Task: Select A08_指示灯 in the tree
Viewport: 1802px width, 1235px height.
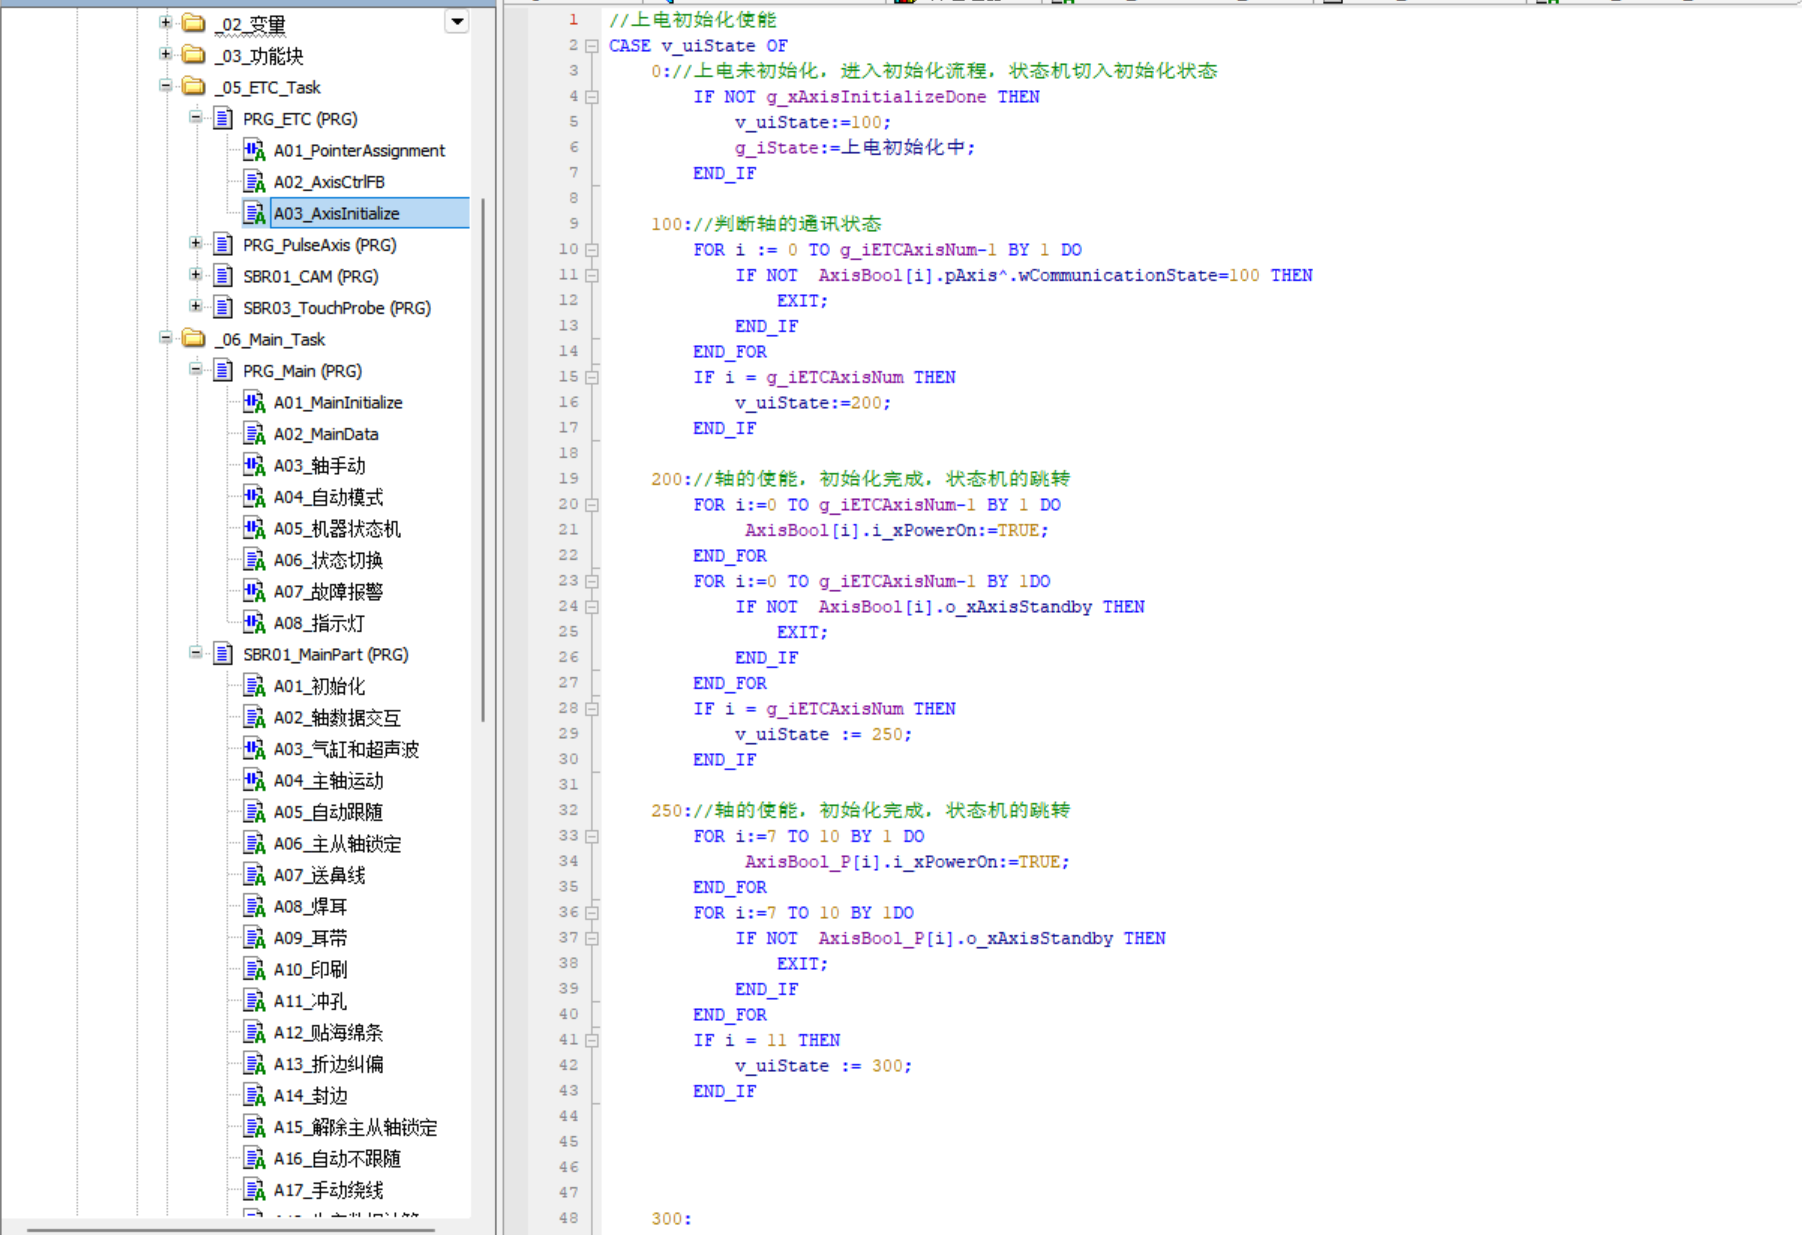Action: coord(319,623)
